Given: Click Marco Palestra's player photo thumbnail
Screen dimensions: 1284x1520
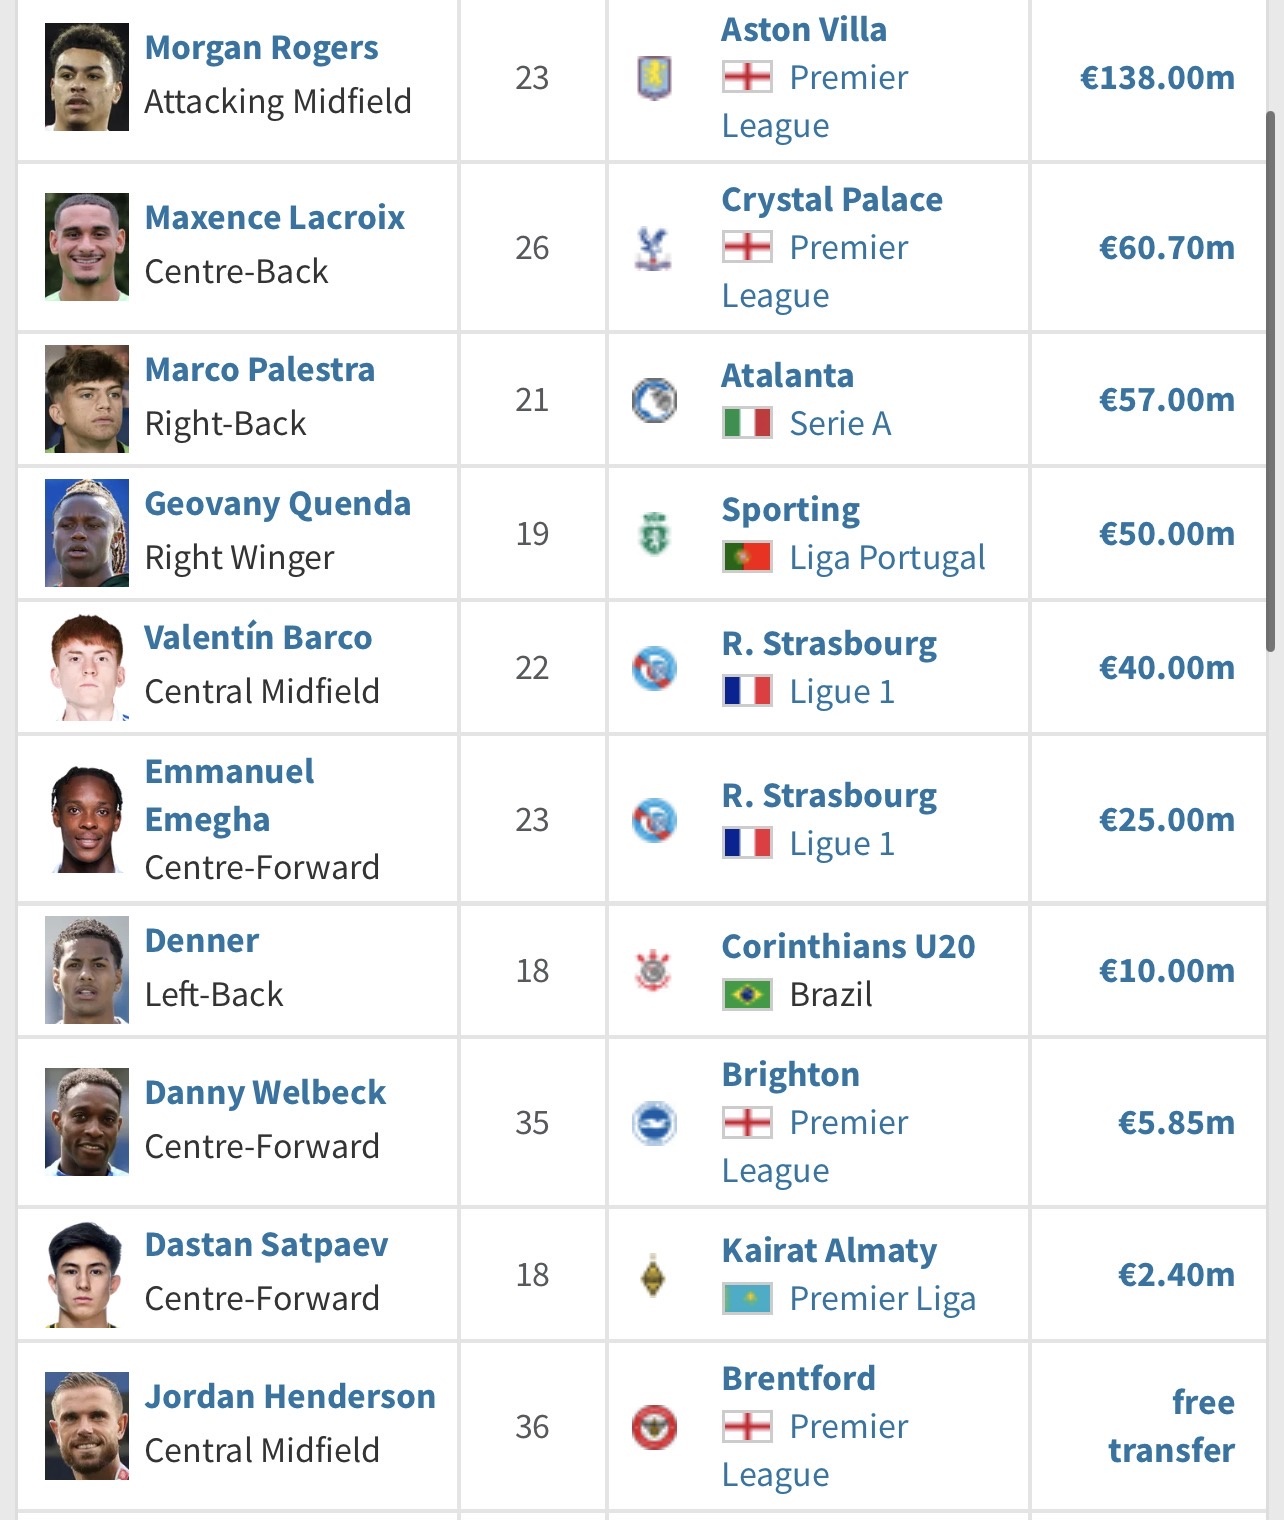Looking at the screenshot, I should click(87, 399).
